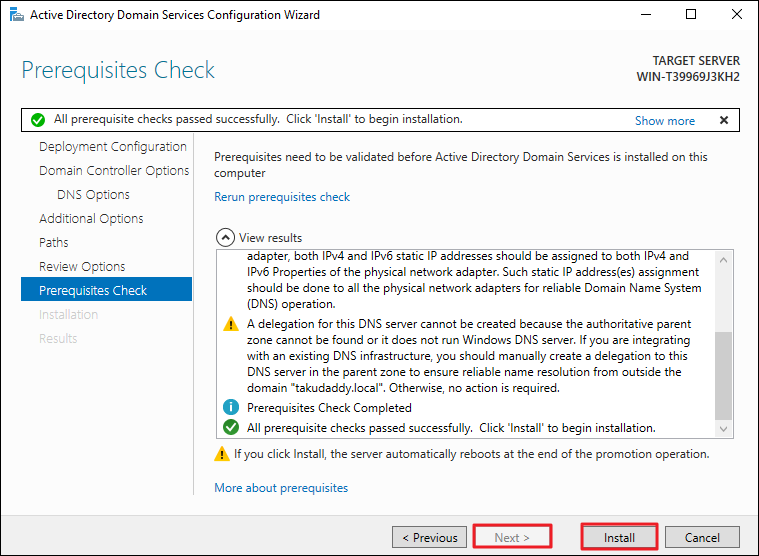The height and width of the screenshot is (556, 759).
Task: Go to Domain Controller Options step
Action: (x=114, y=170)
